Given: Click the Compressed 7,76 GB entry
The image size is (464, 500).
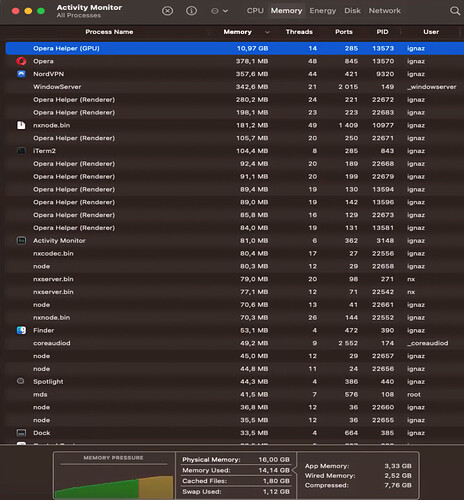Looking at the screenshot, I should click(358, 485).
